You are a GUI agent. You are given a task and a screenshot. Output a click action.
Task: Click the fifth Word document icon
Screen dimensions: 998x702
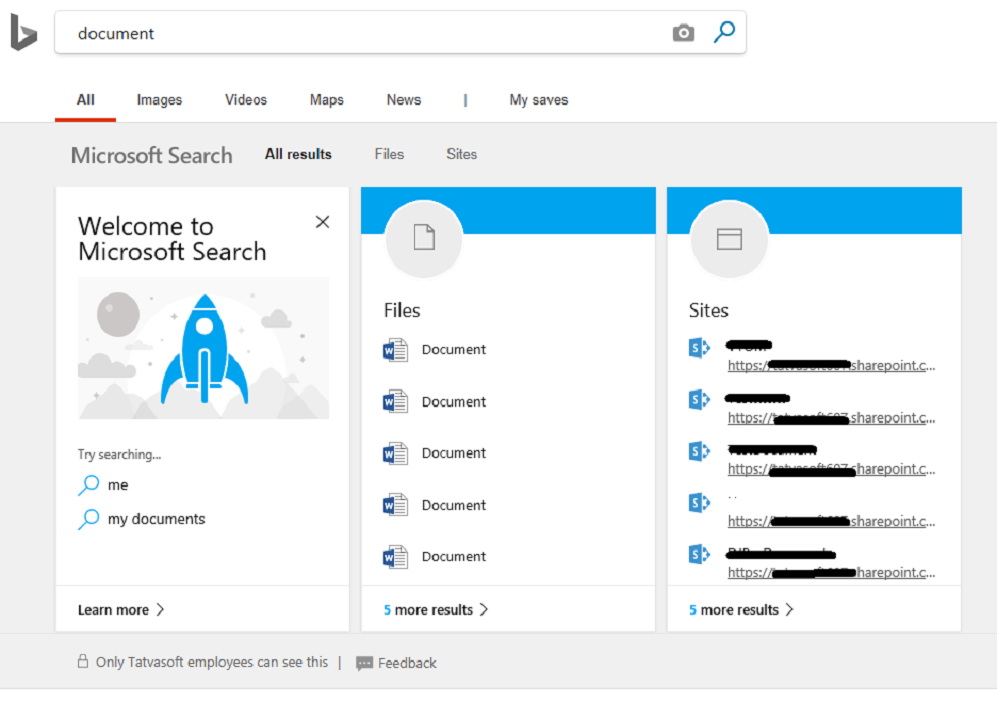tap(395, 557)
